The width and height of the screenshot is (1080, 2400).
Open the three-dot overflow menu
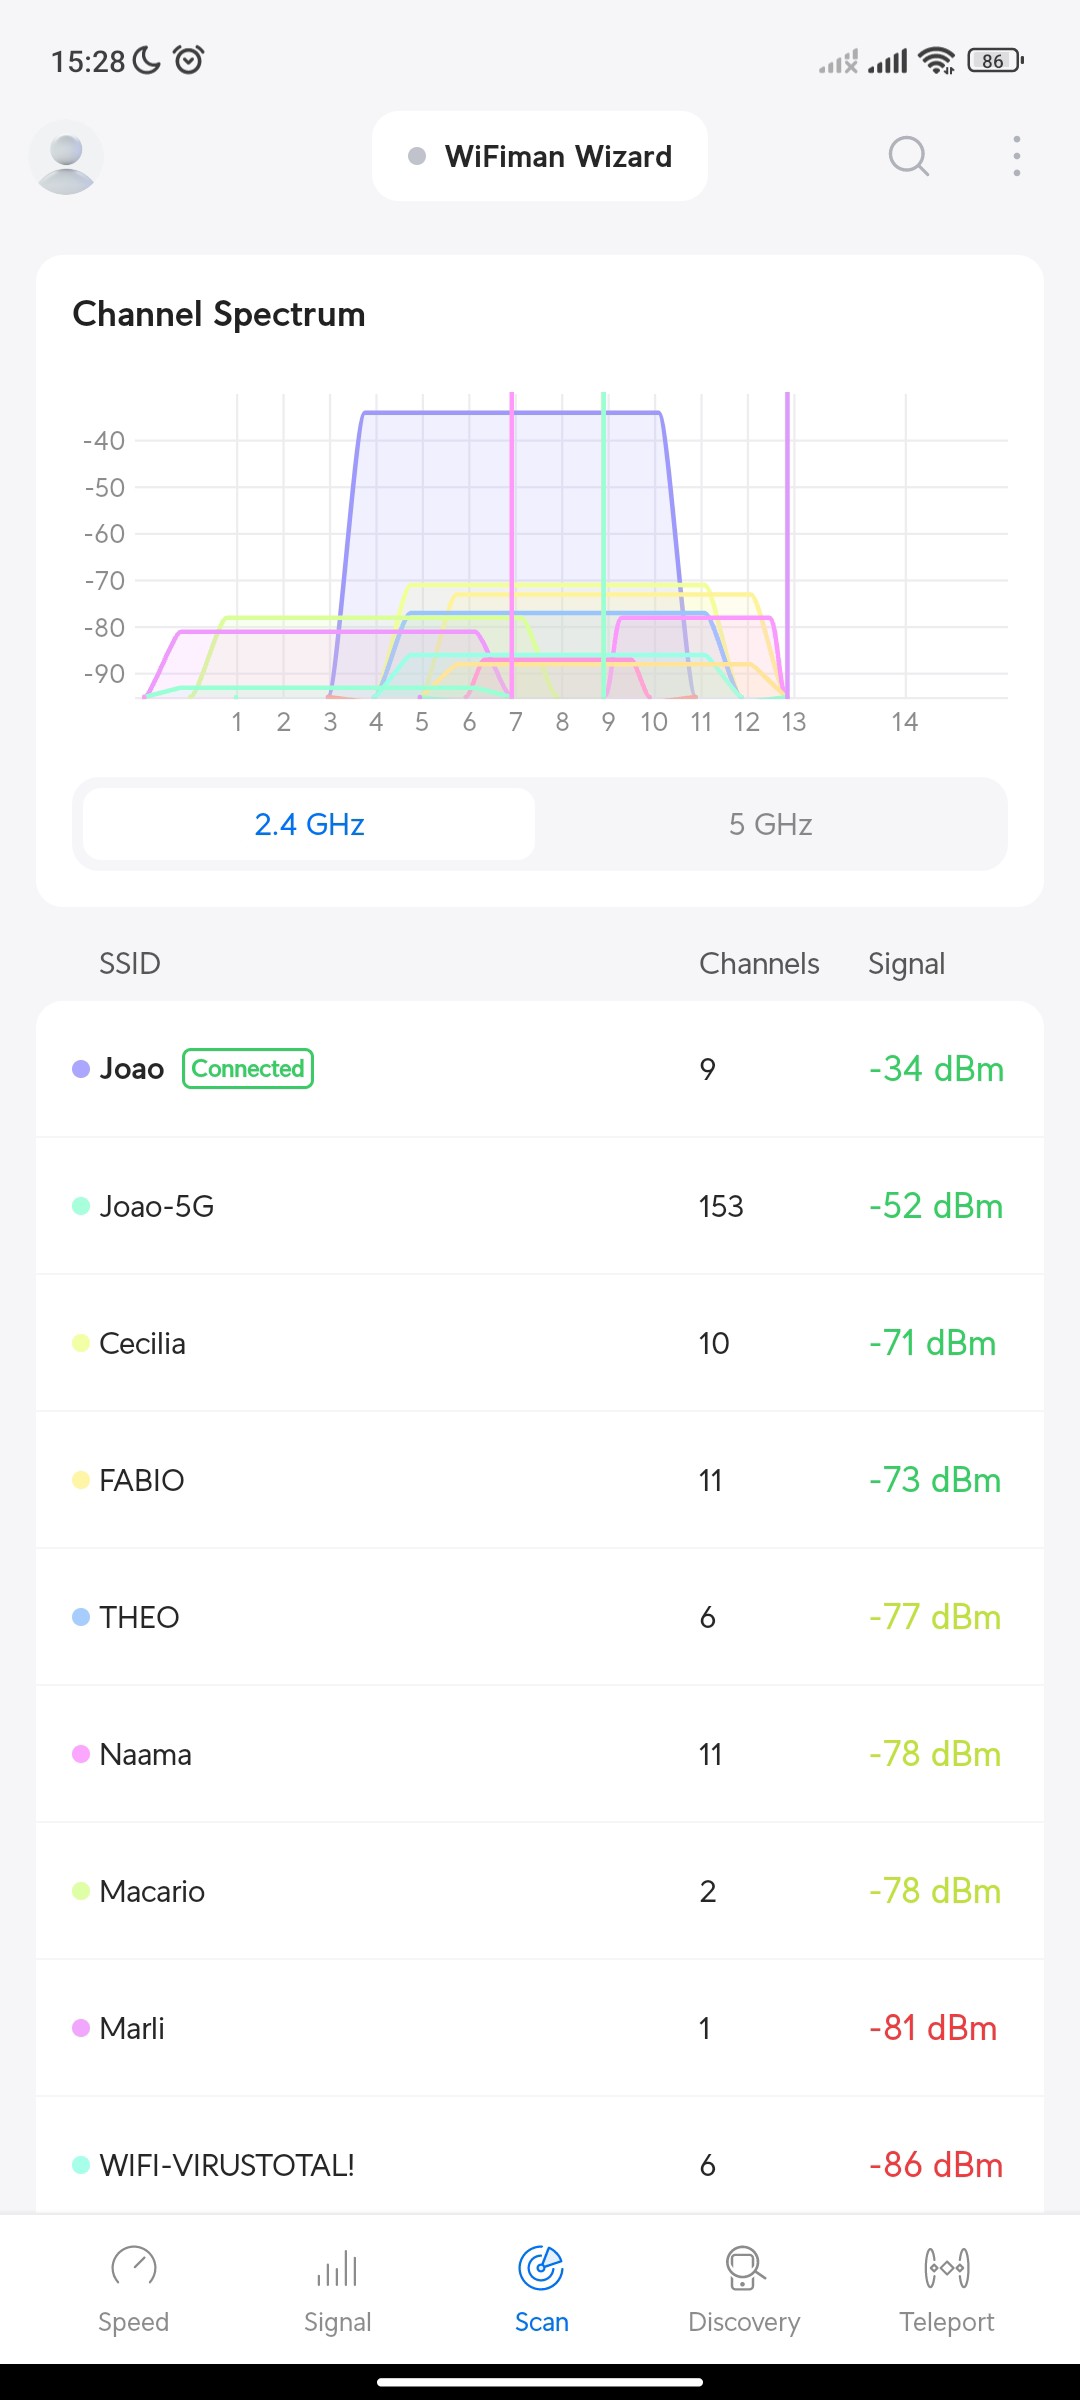tap(1016, 156)
